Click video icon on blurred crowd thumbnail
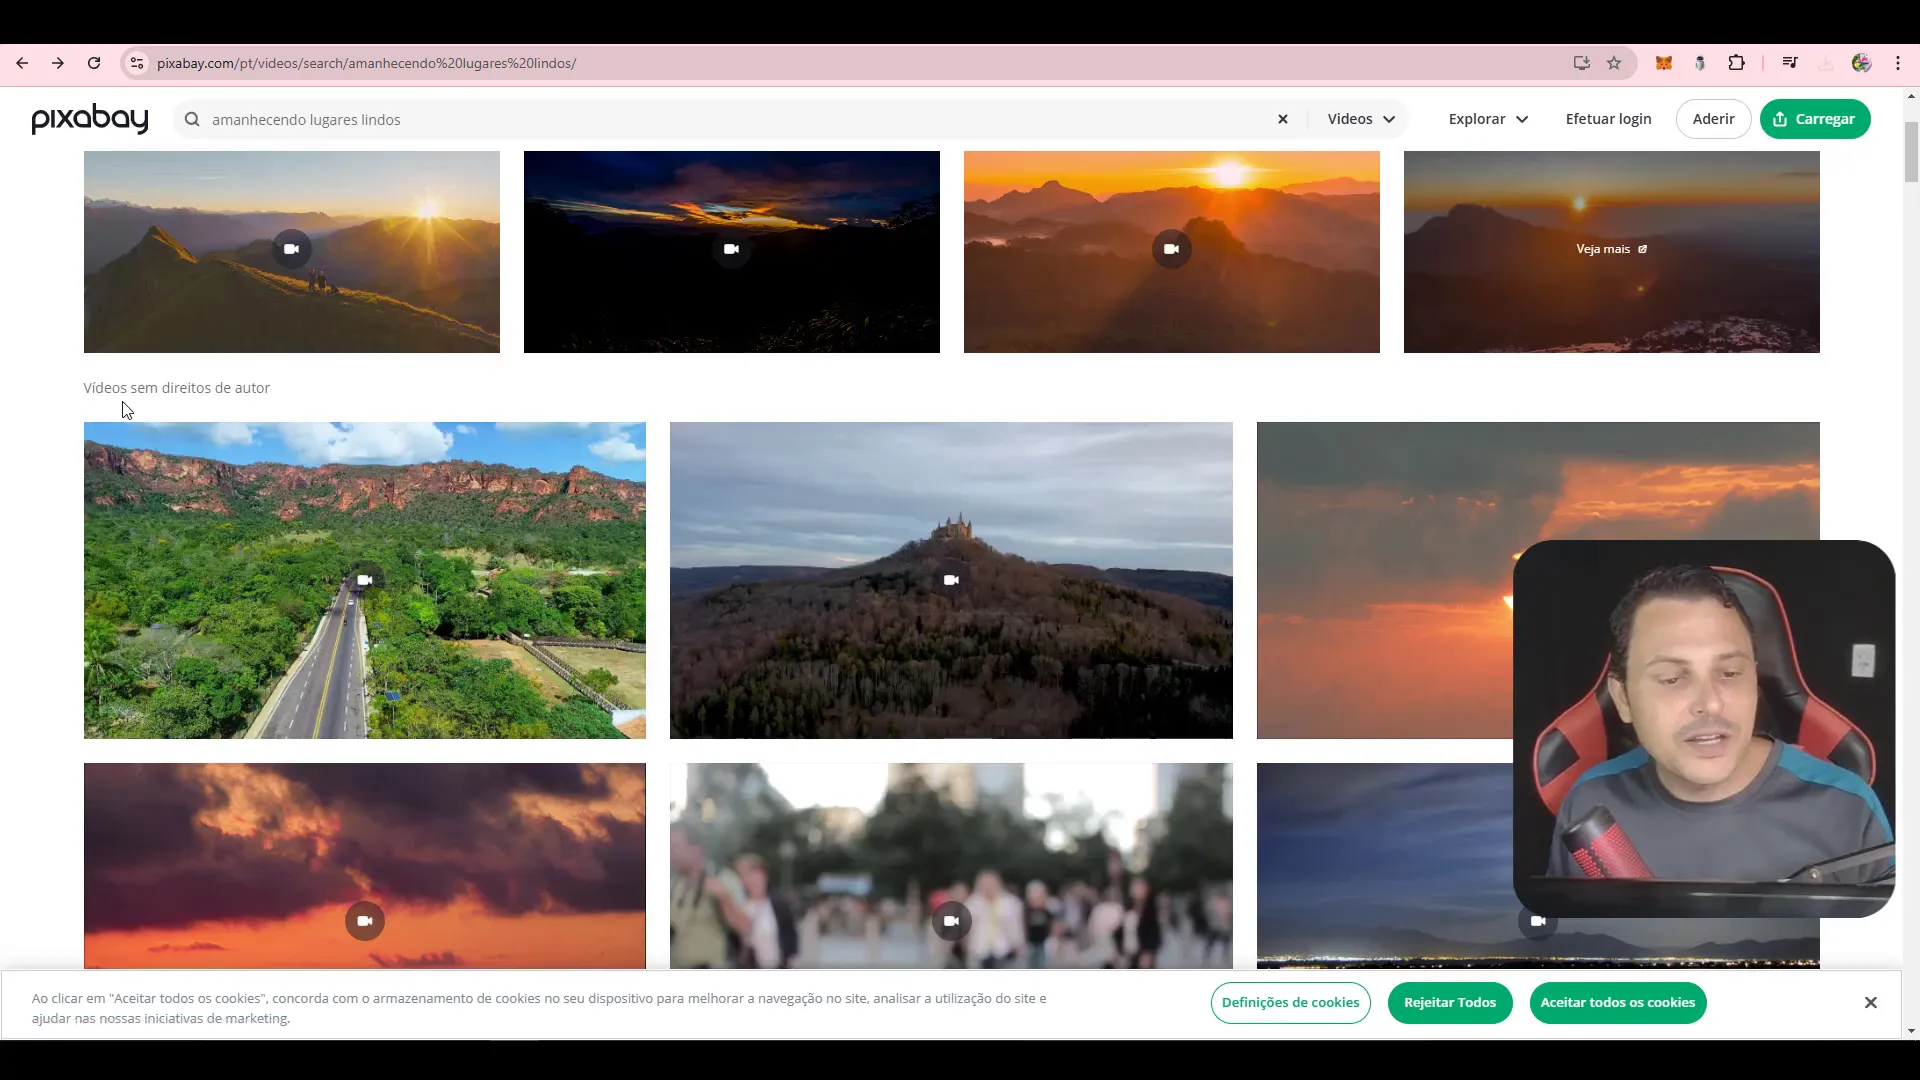This screenshot has height=1080, width=1920. pos(951,921)
